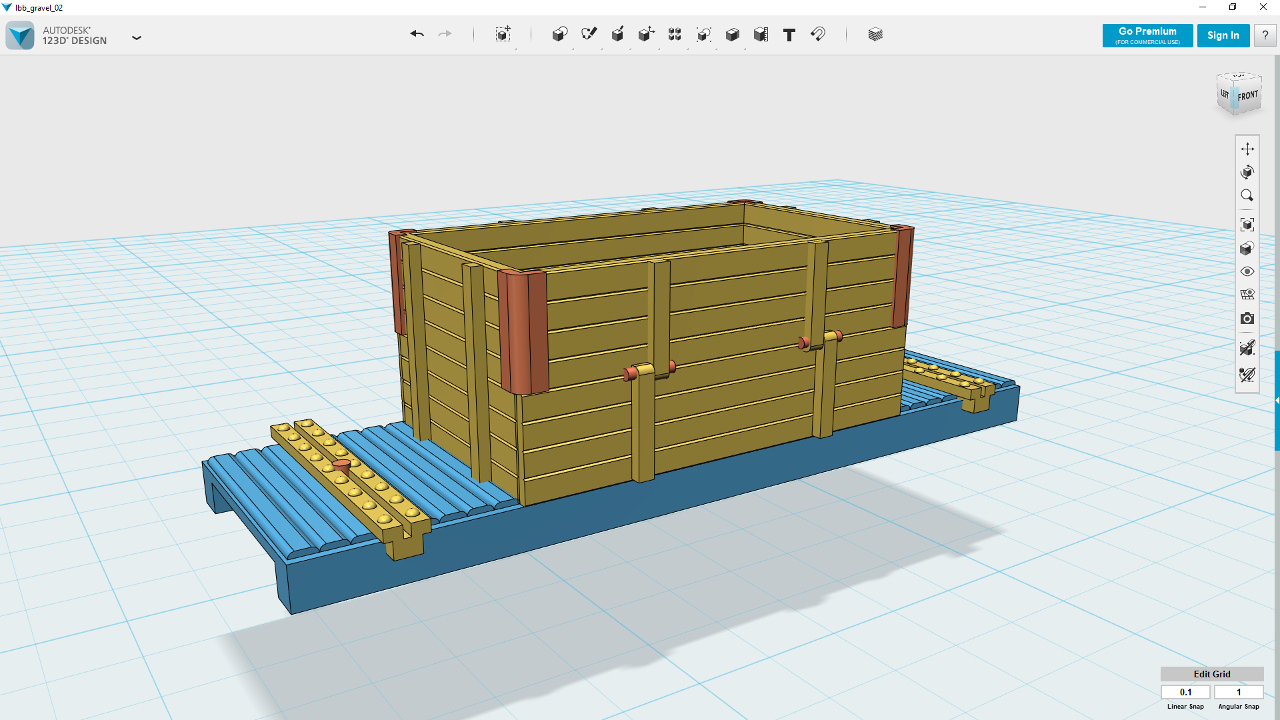Select the Pan tool in navigation bar
This screenshot has width=1280, height=720.
click(1247, 149)
